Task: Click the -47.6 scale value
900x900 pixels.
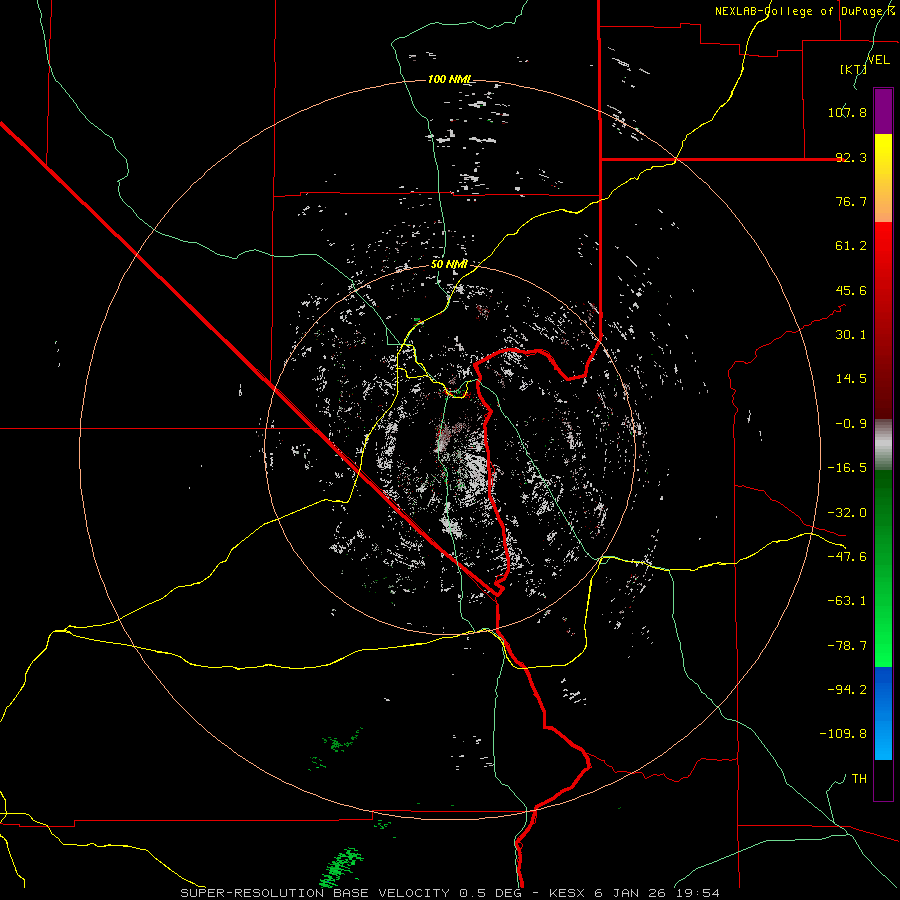Action: [x=847, y=557]
